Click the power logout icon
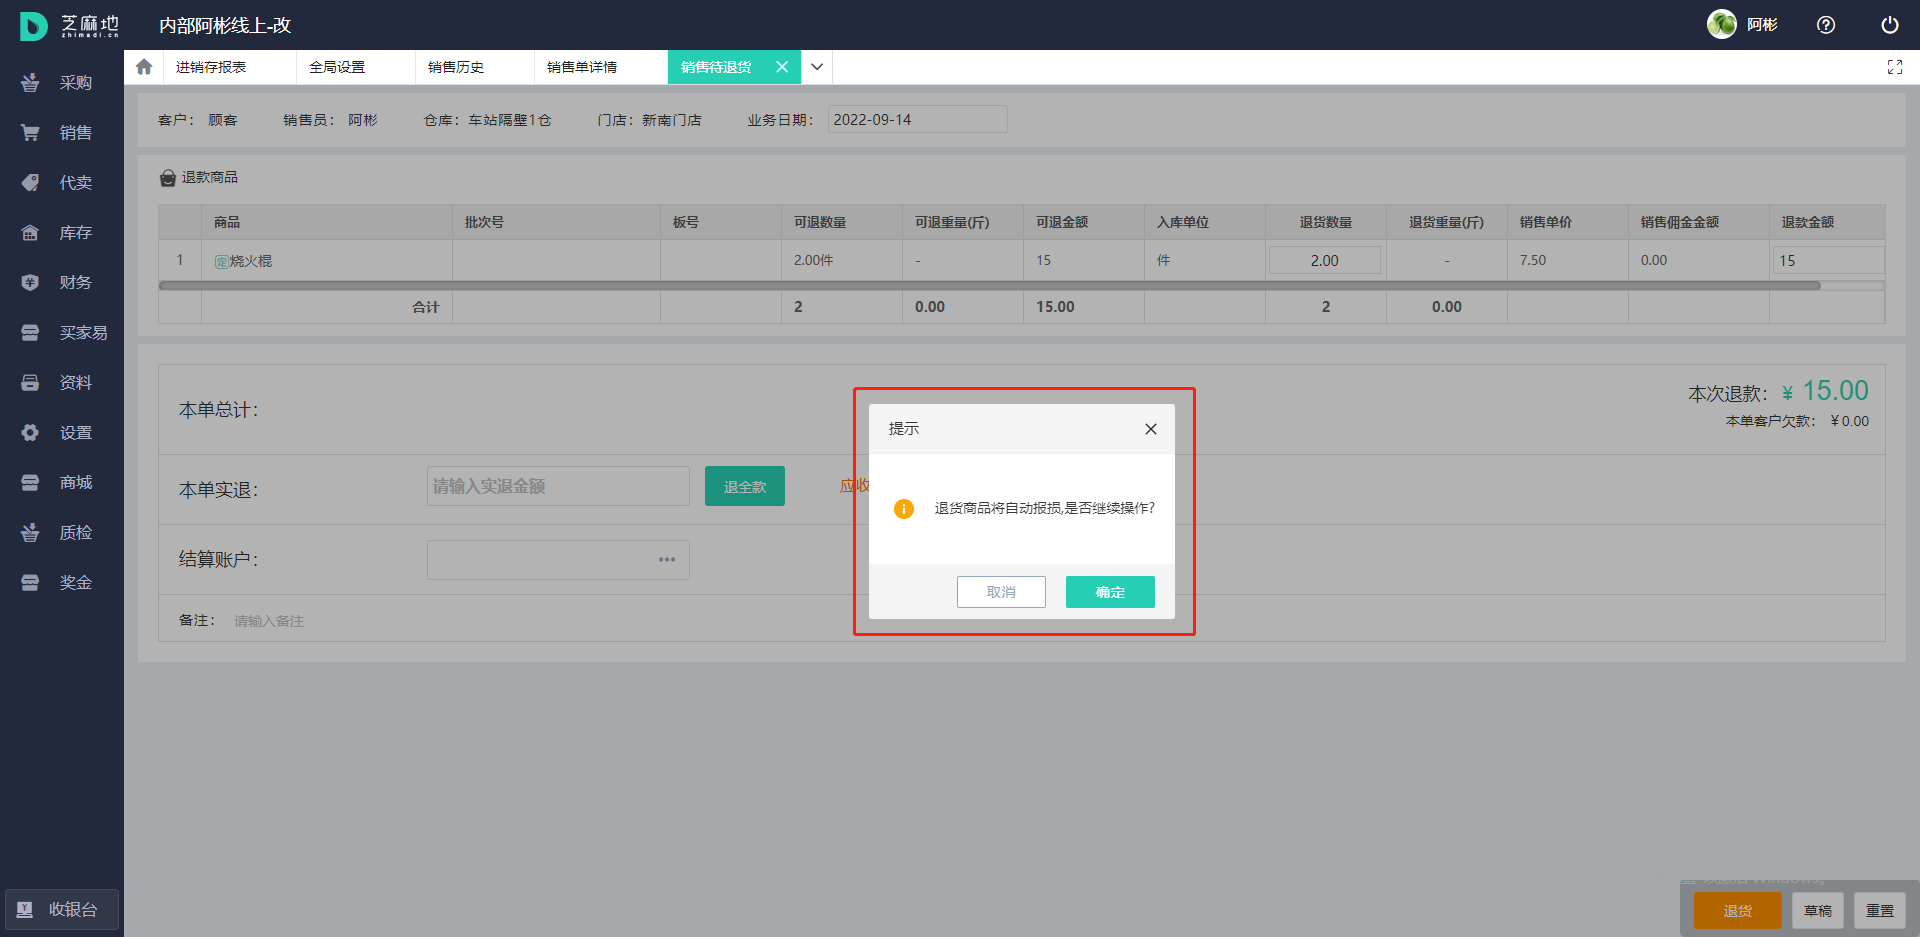Image resolution: width=1920 pixels, height=937 pixels. point(1889,25)
